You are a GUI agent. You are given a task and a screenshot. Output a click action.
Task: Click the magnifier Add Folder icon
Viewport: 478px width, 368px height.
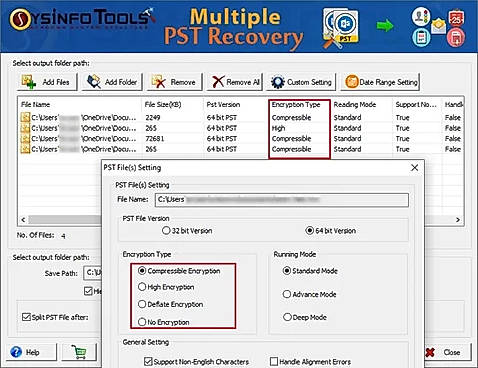[94, 82]
